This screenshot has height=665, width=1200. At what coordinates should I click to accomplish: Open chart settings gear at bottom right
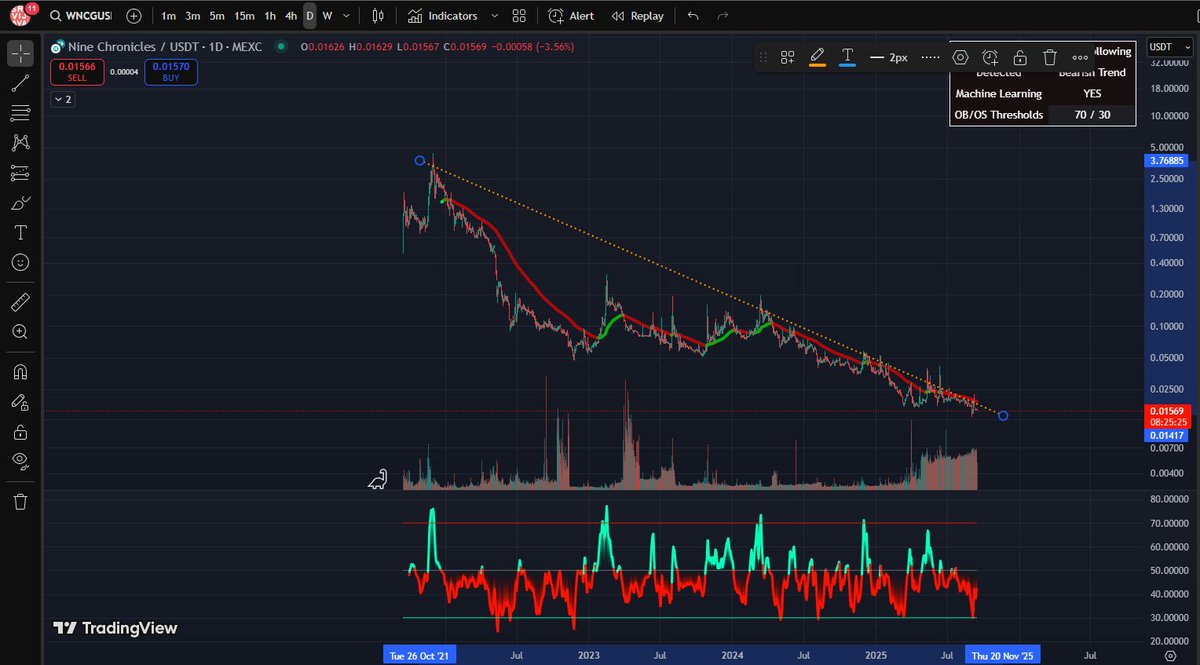point(1171,654)
